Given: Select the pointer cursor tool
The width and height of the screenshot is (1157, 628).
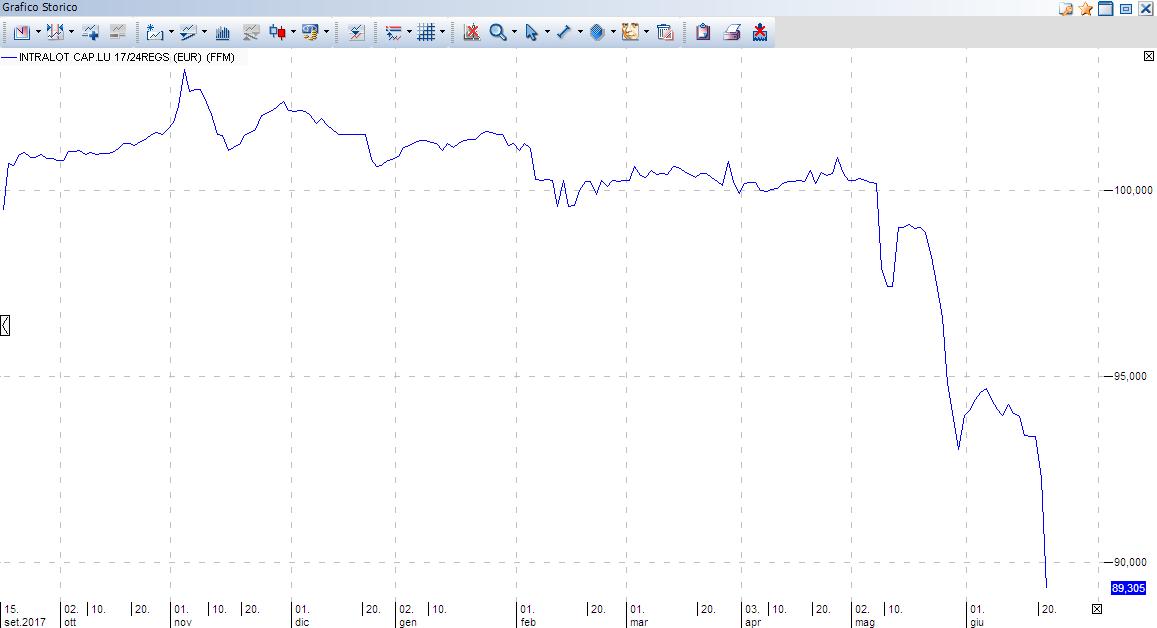Looking at the screenshot, I should pyautogui.click(x=531, y=32).
